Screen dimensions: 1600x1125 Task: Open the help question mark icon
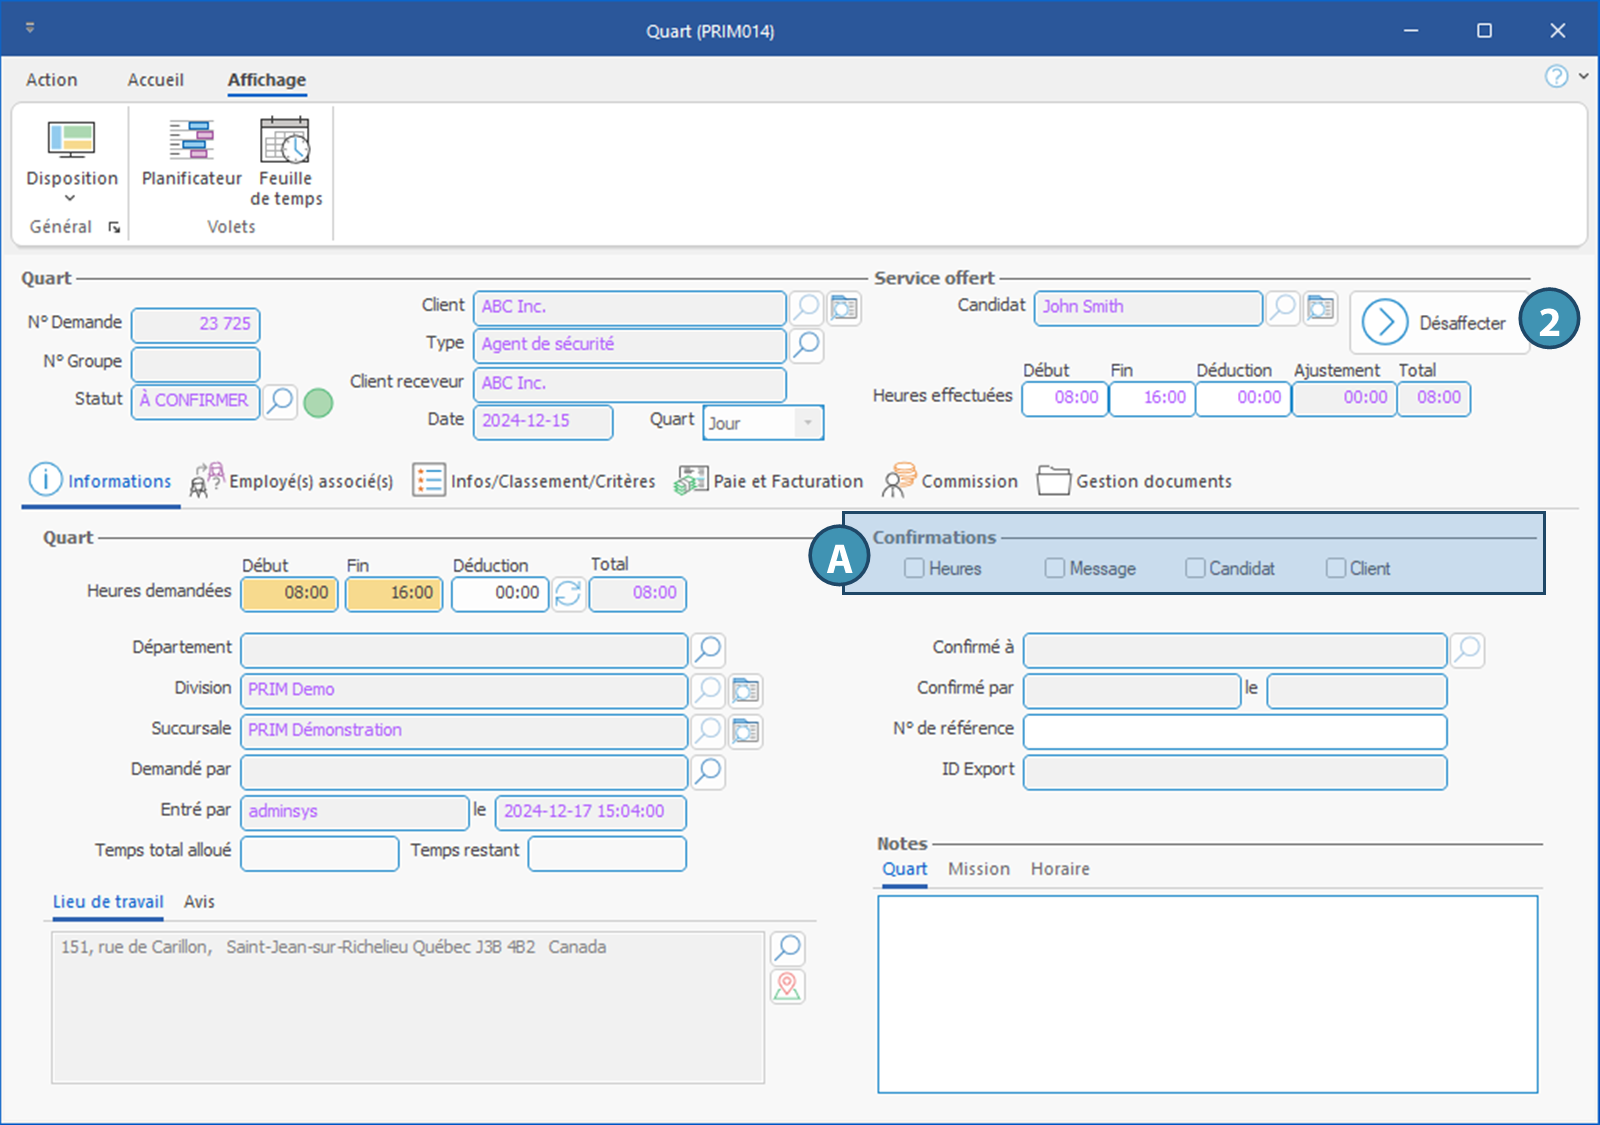point(1556,76)
